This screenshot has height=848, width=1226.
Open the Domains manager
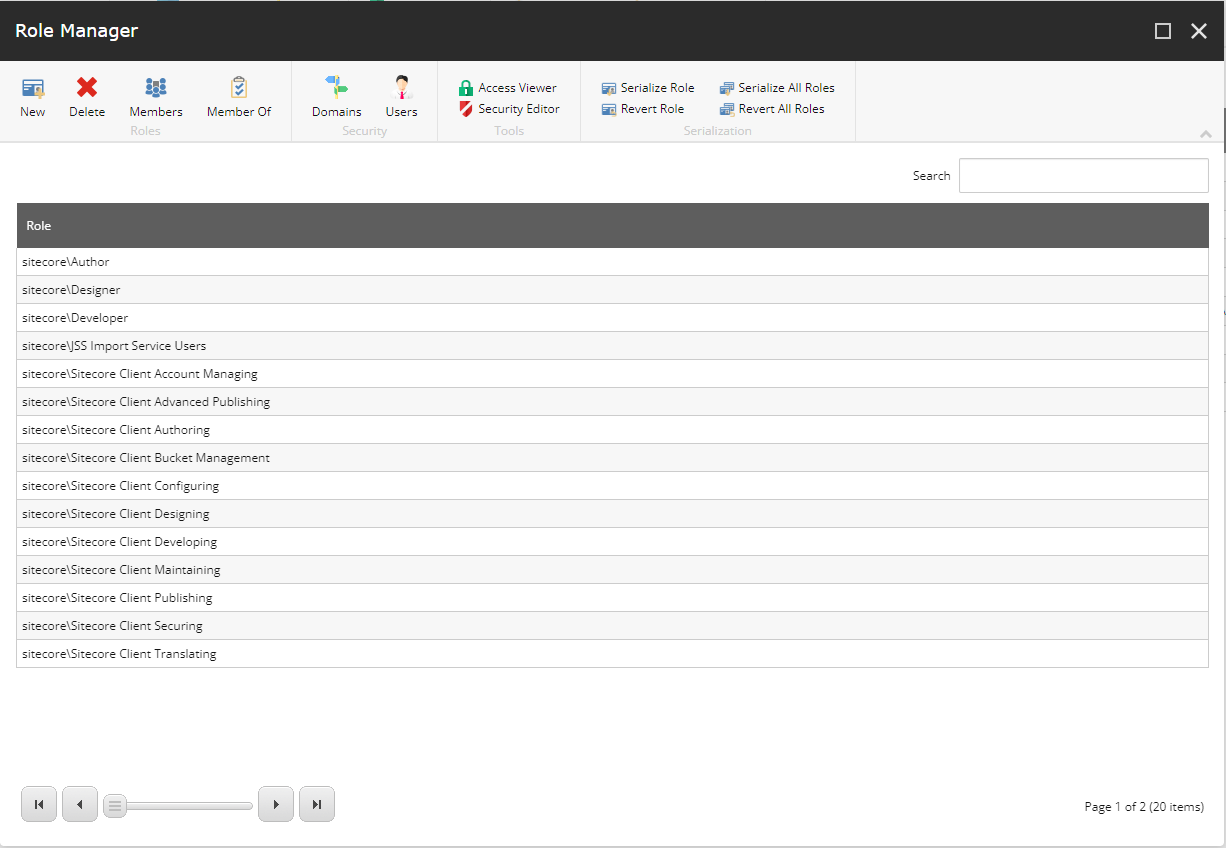click(337, 97)
